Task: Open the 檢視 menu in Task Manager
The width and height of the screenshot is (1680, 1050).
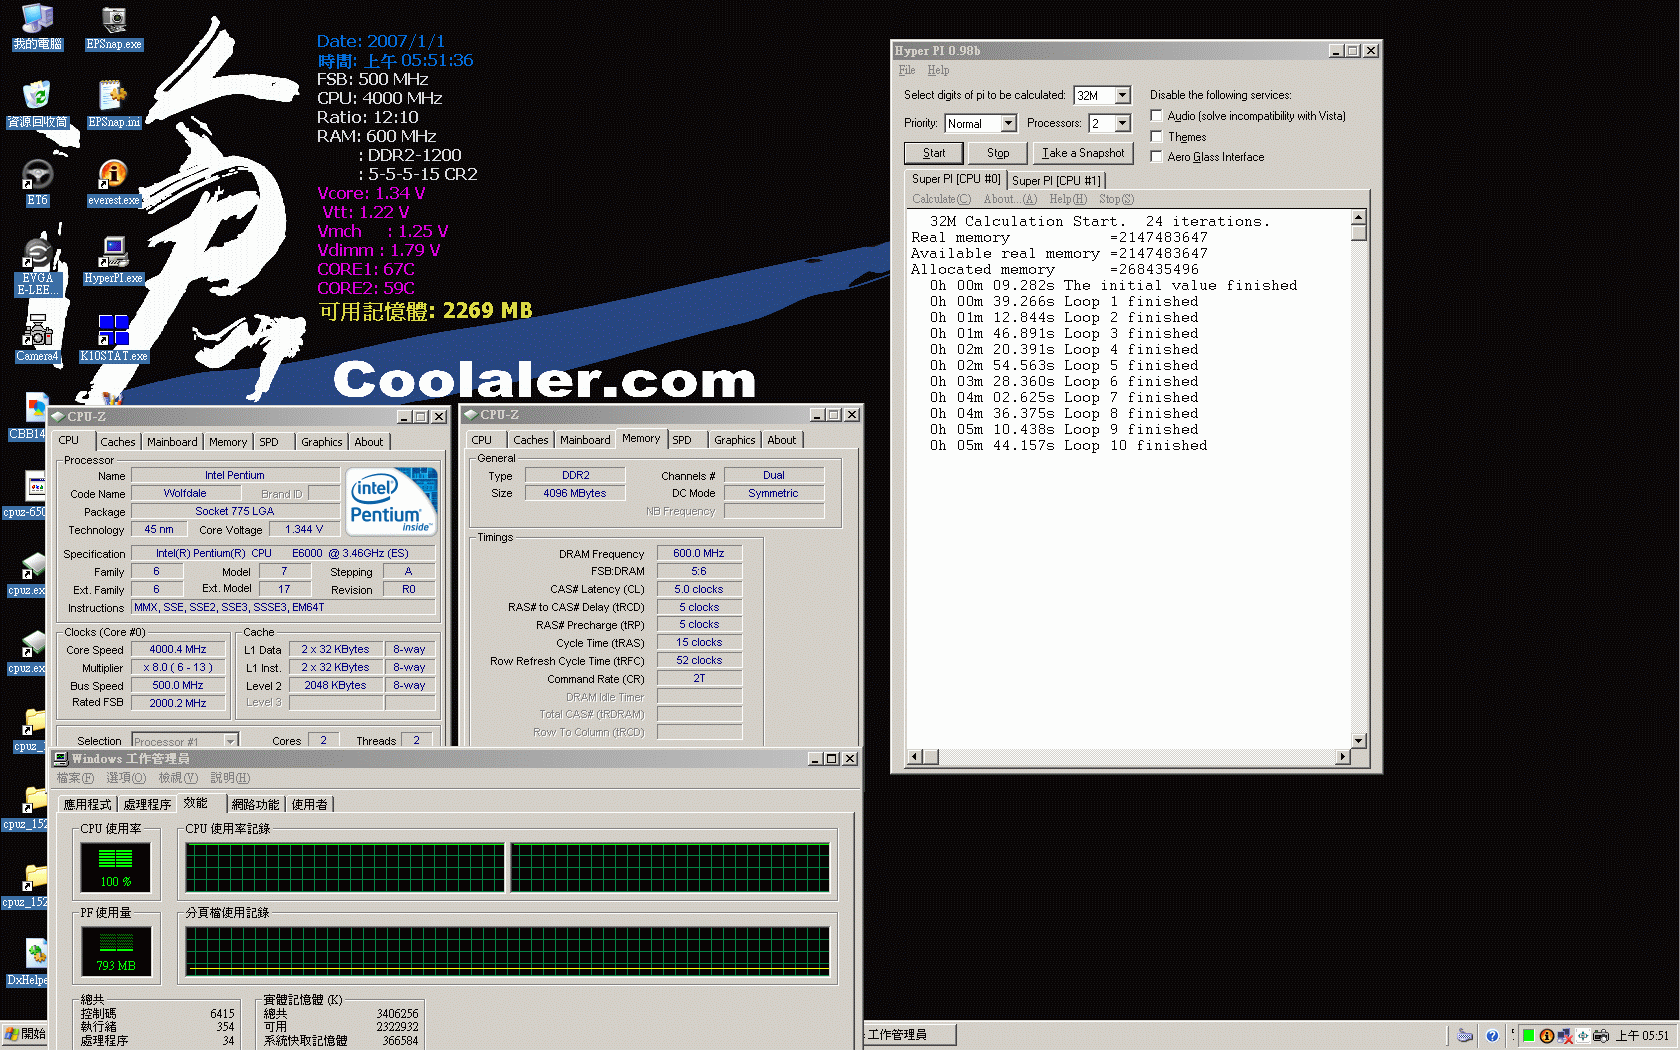Action: (178, 778)
